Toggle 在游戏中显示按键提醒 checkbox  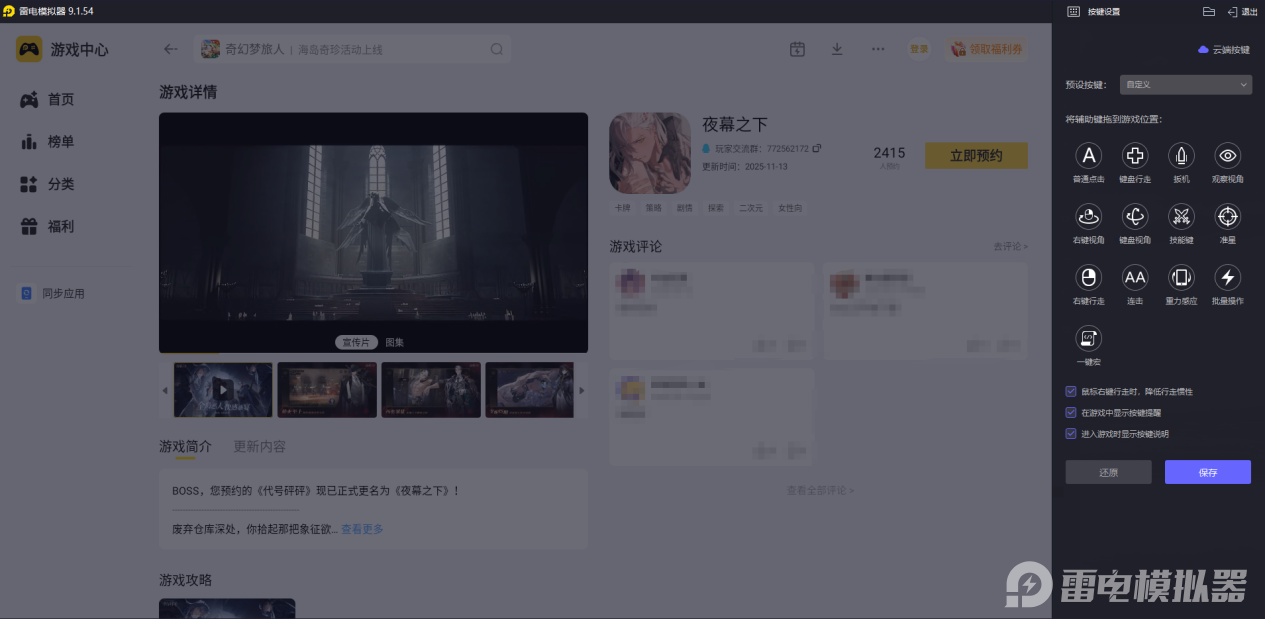coord(1071,413)
